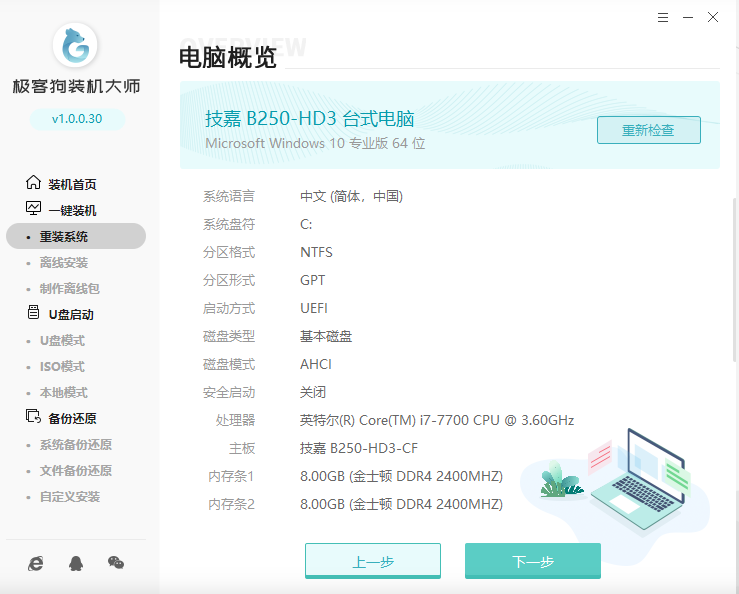
Task: Click the 下一步 next step button
Action: coord(533,561)
